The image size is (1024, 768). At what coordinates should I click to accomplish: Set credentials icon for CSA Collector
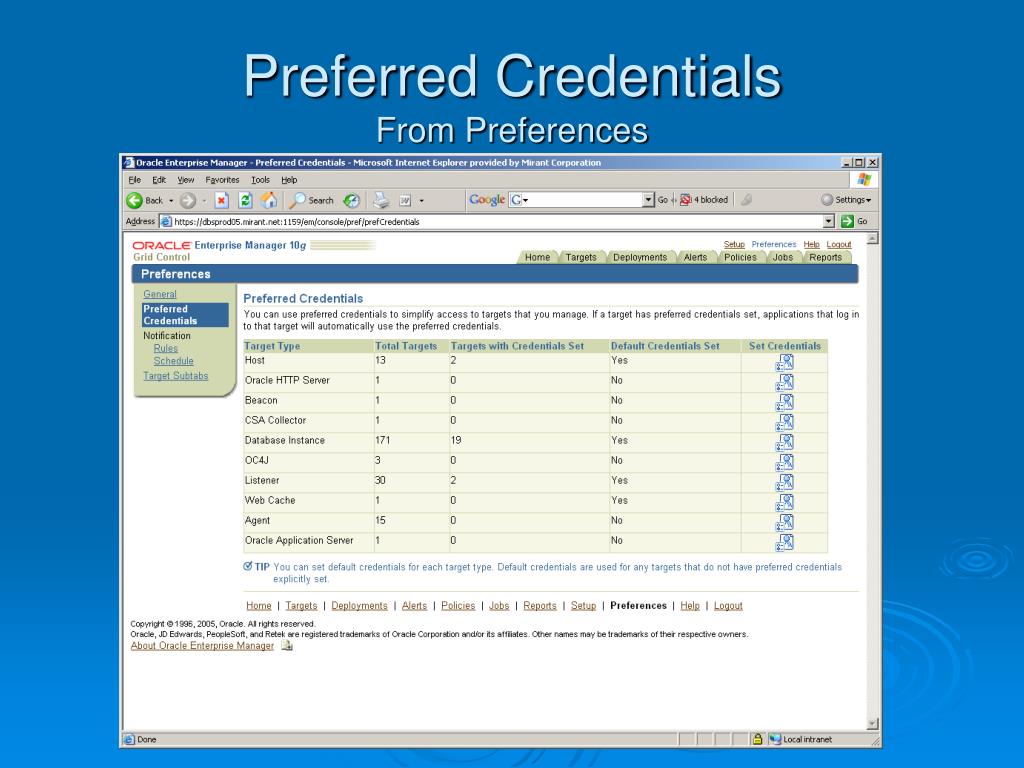click(x=784, y=423)
